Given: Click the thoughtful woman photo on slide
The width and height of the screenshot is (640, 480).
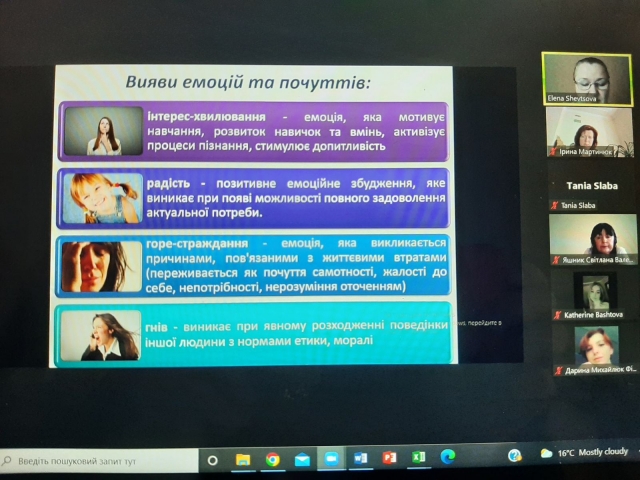Looking at the screenshot, I should tap(104, 131).
